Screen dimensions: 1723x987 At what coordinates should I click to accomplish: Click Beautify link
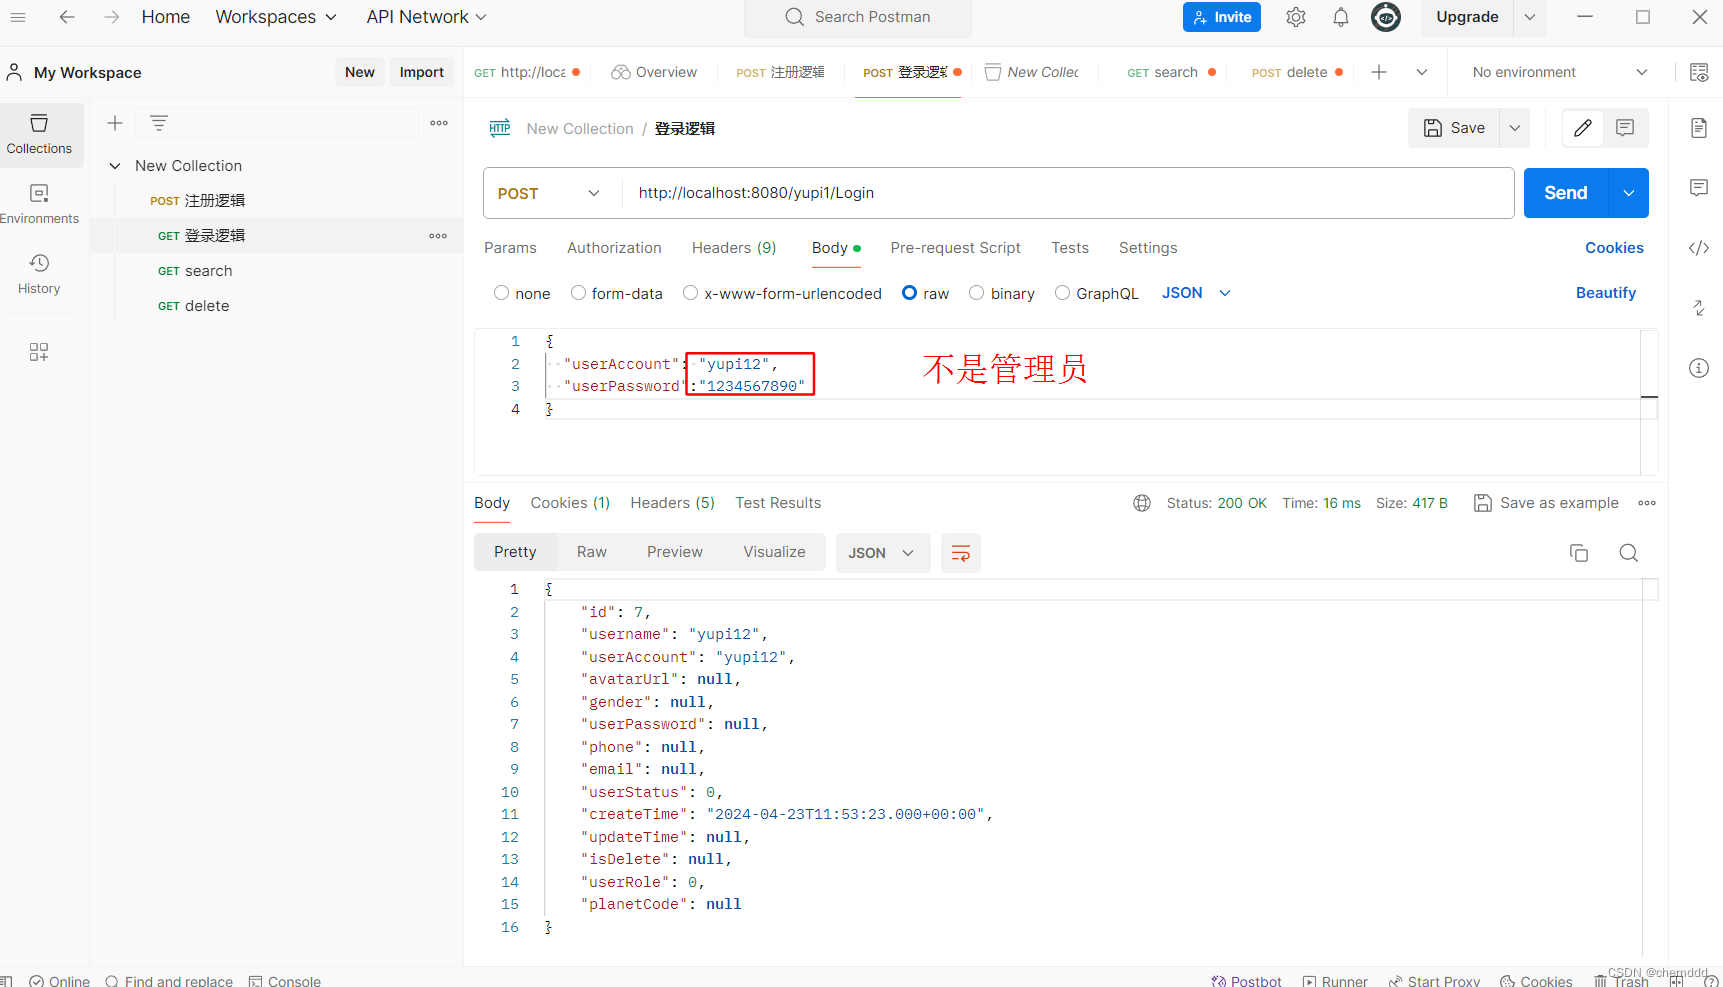tap(1606, 293)
